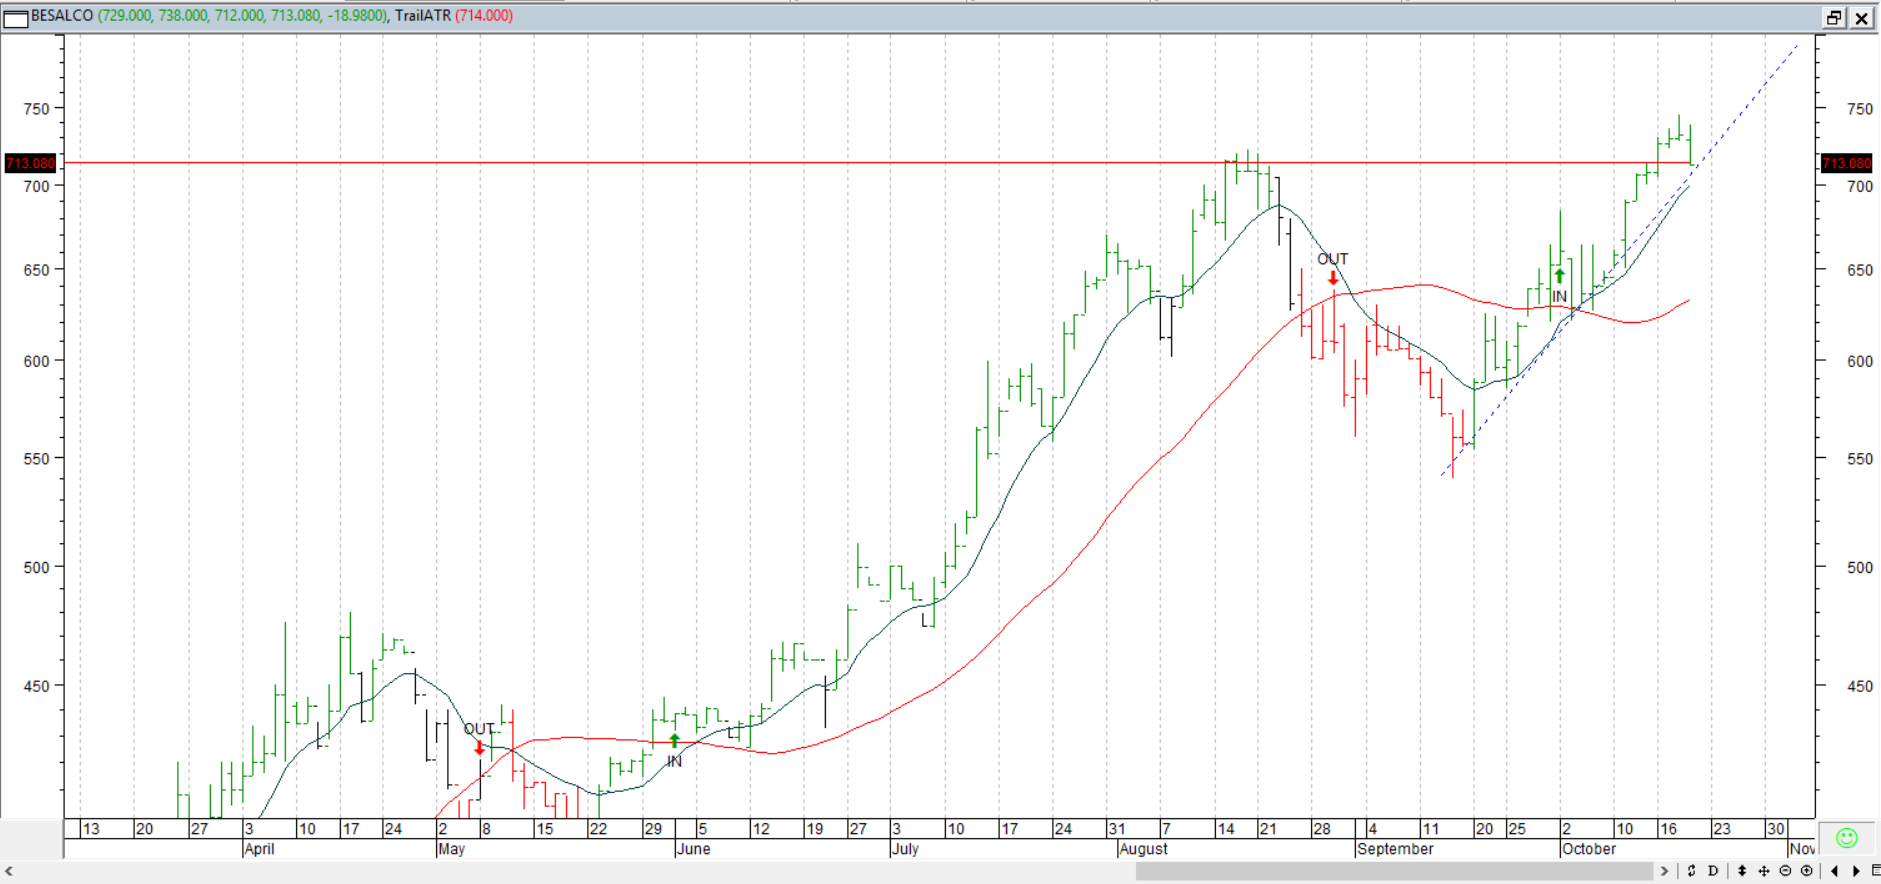
Task: Click the panel list icon at far right
Action: [x=1876, y=871]
